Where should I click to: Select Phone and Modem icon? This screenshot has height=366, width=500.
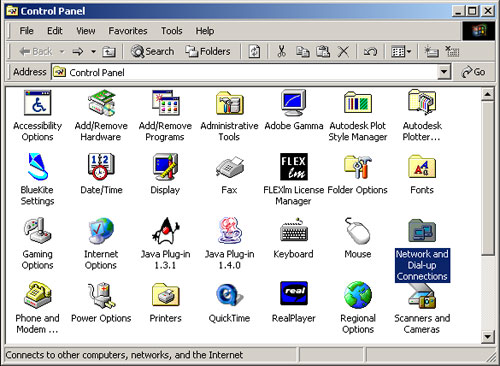[37, 295]
